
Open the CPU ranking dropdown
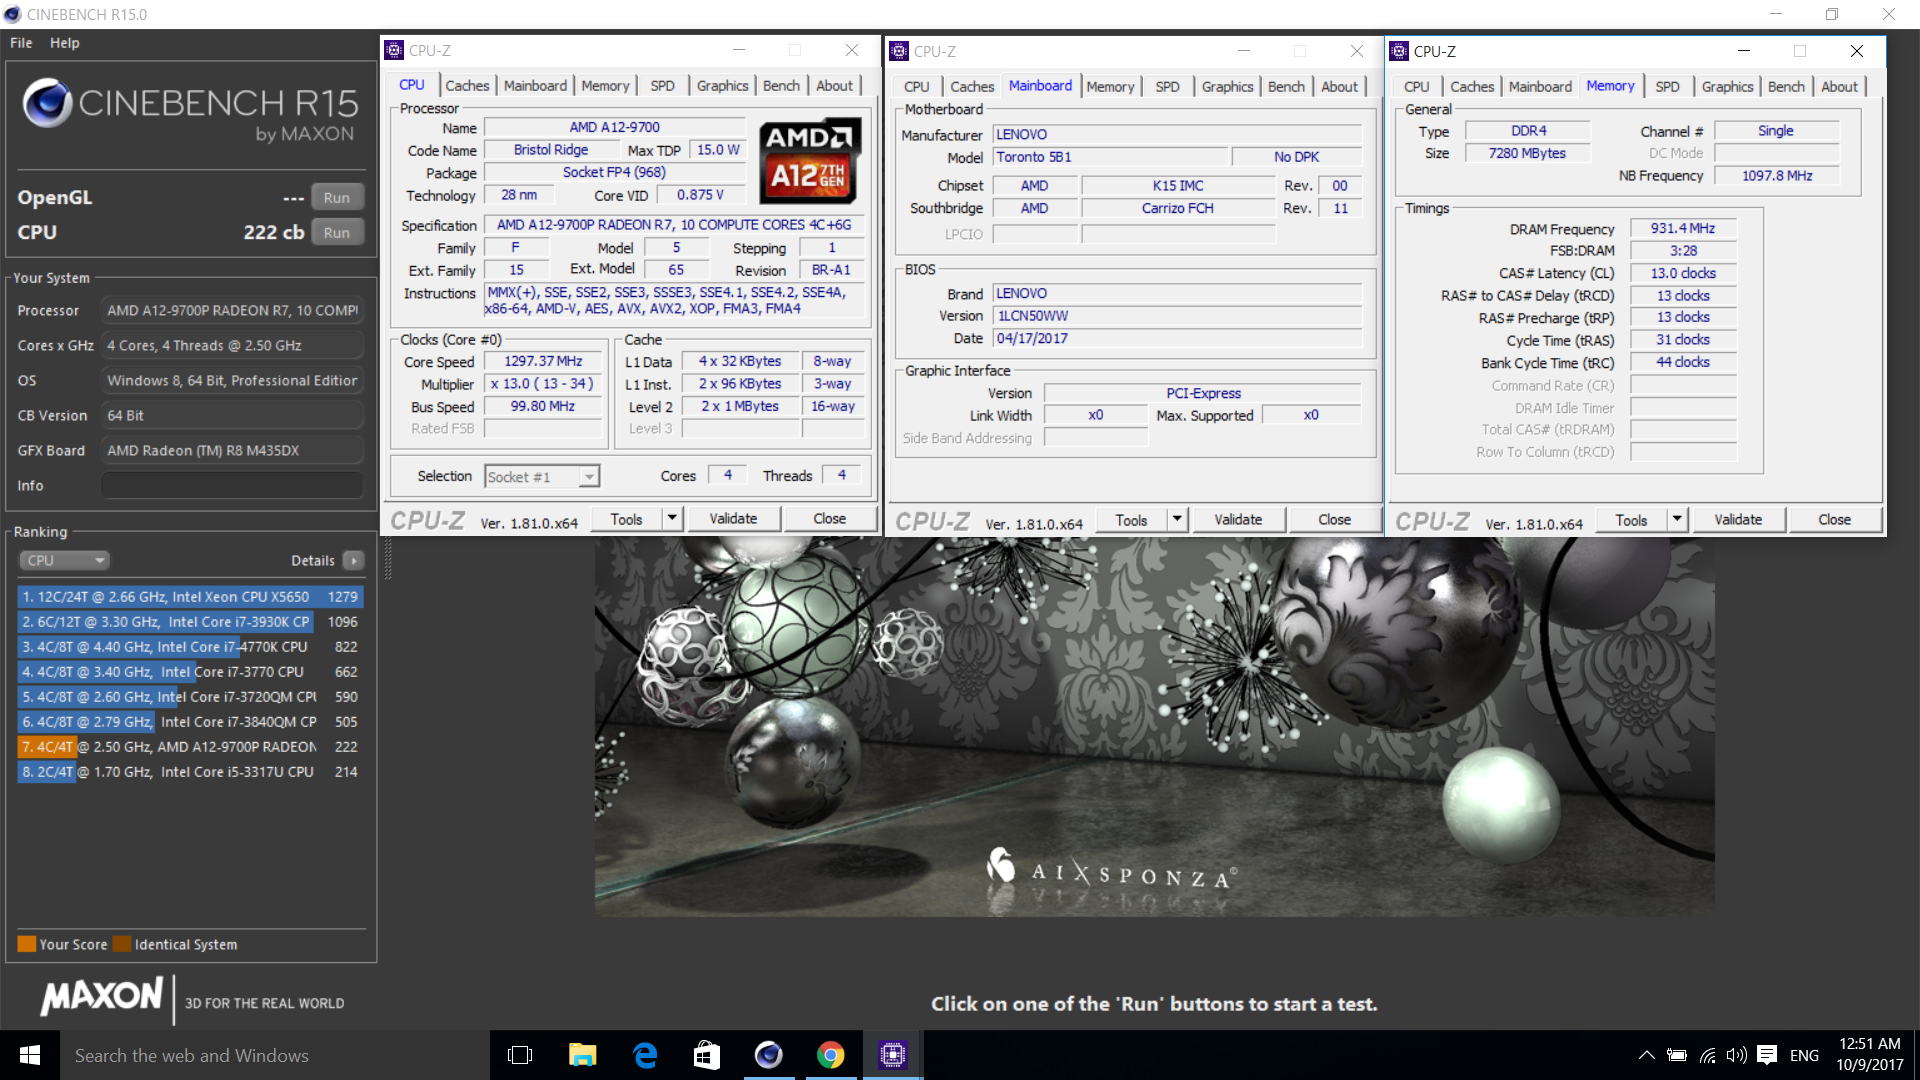pyautogui.click(x=63, y=560)
